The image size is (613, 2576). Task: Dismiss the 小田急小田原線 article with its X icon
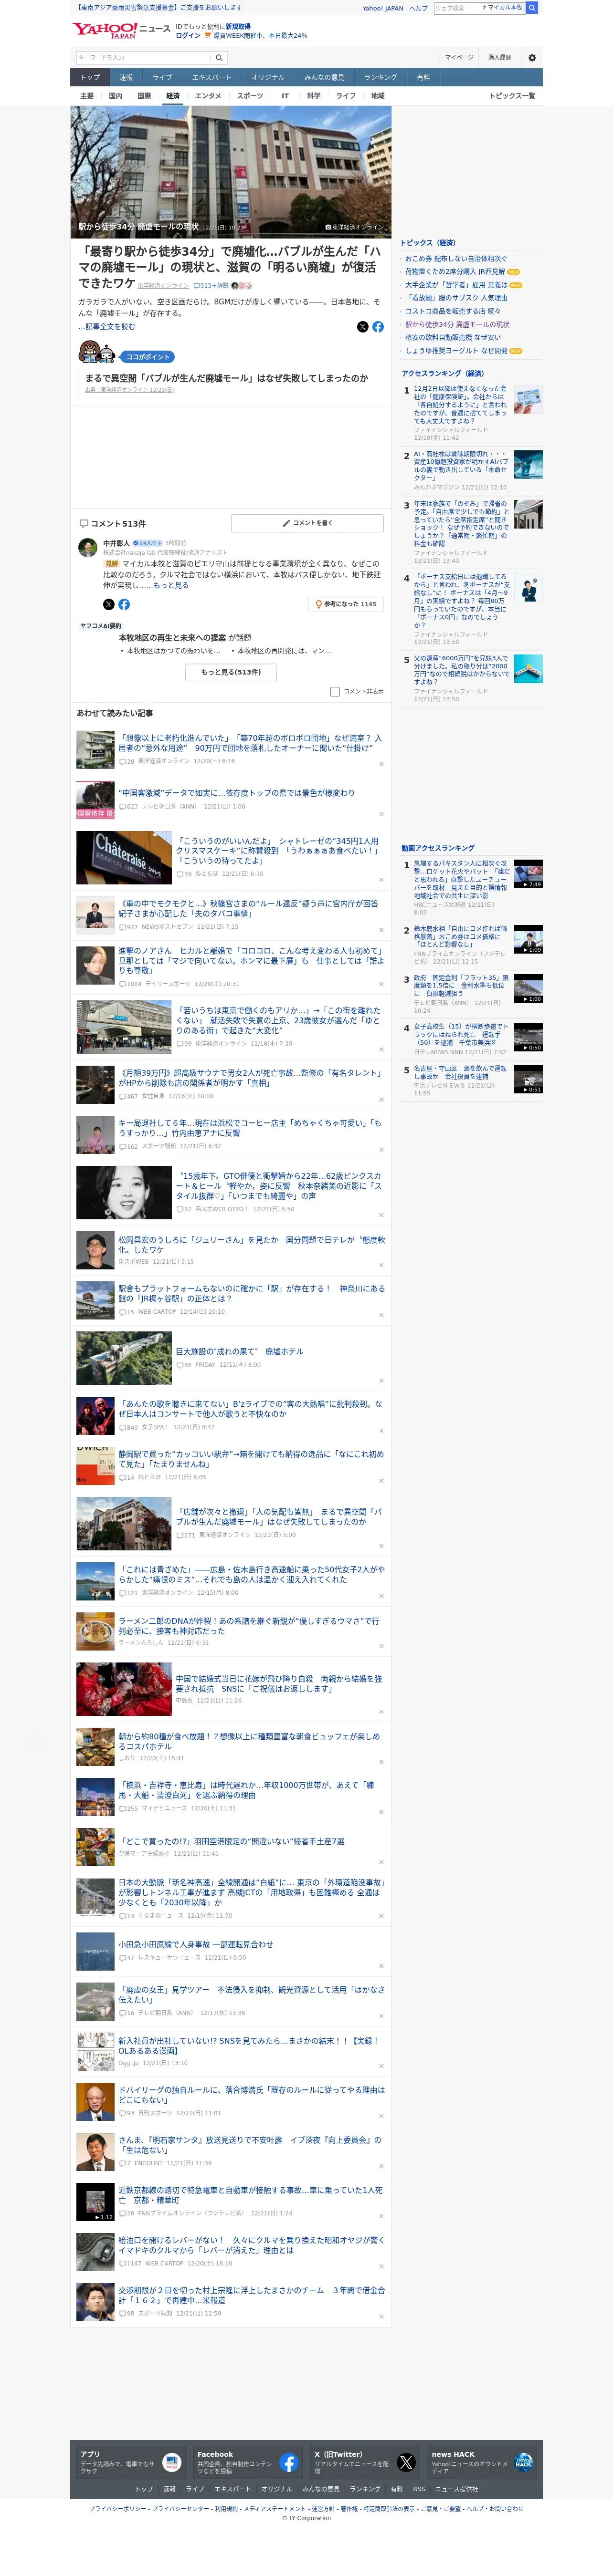(381, 1966)
